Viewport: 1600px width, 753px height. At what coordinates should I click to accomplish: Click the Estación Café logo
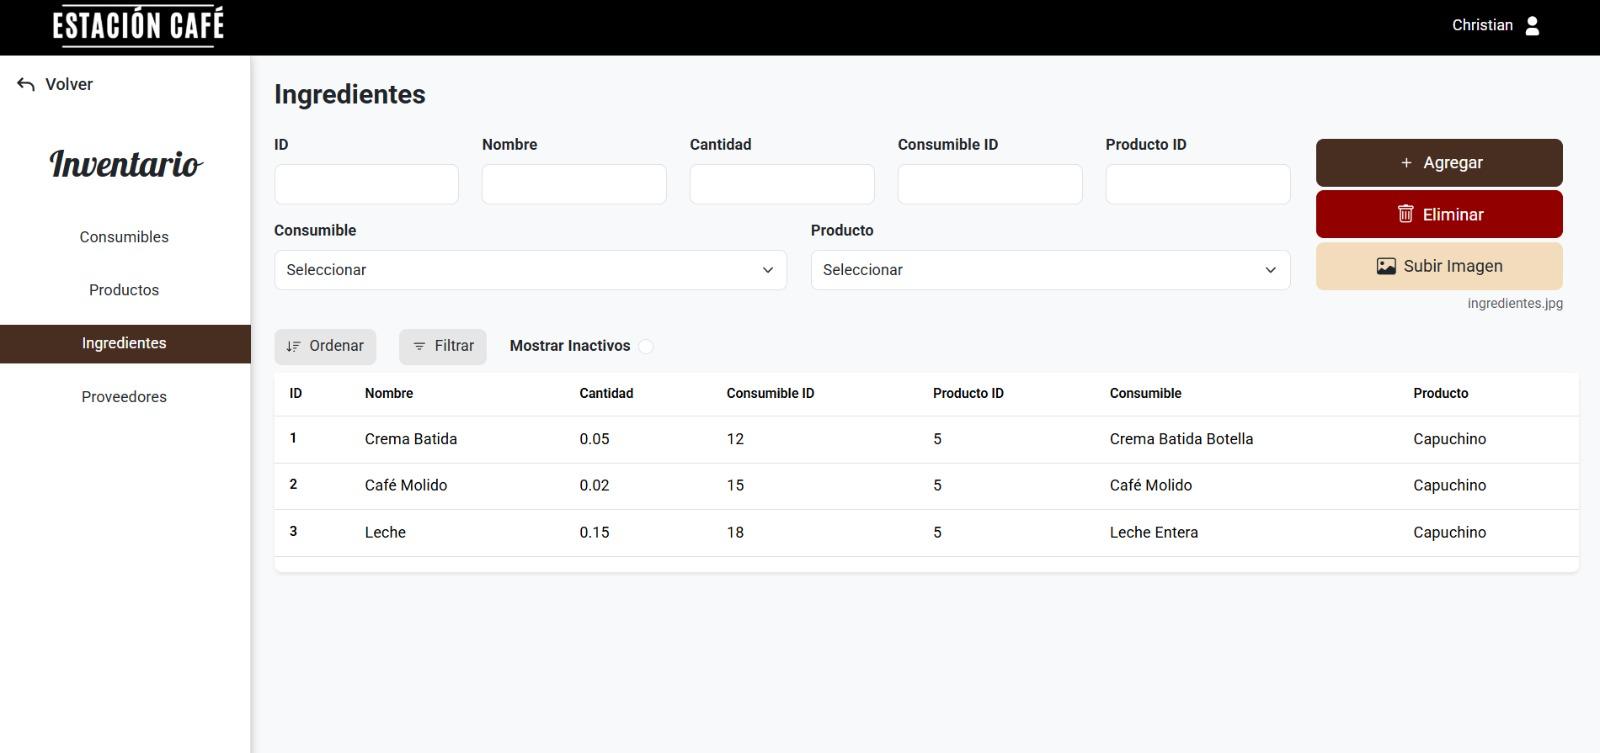tap(138, 26)
